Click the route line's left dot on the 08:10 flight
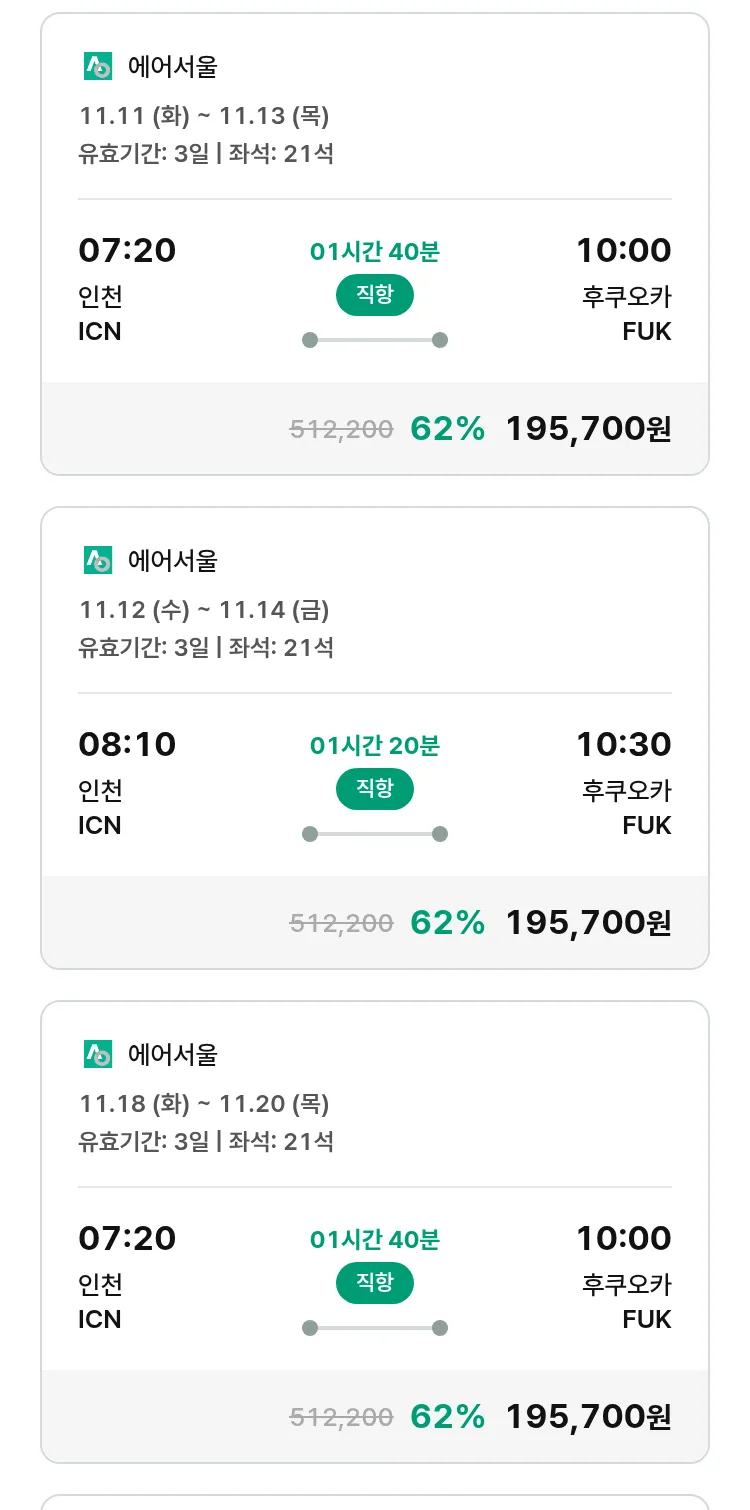This screenshot has height=1510, width=750. (310, 834)
